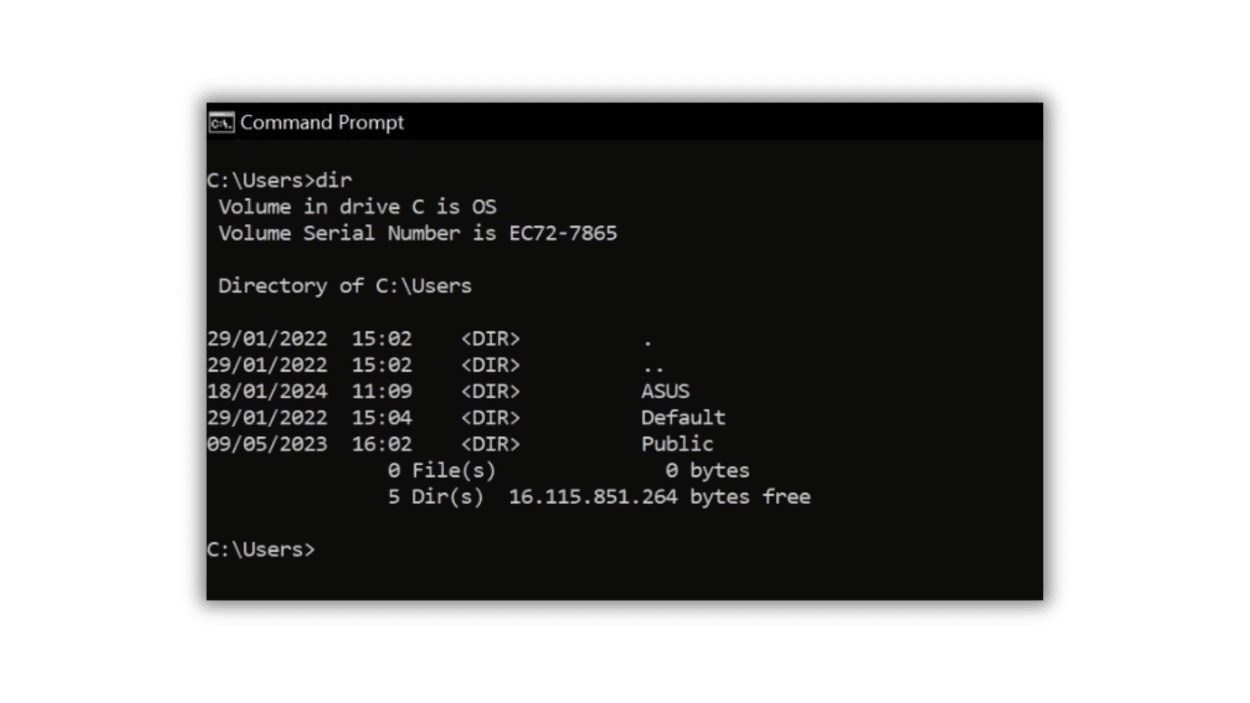Click the ASUS directory name

click(665, 391)
